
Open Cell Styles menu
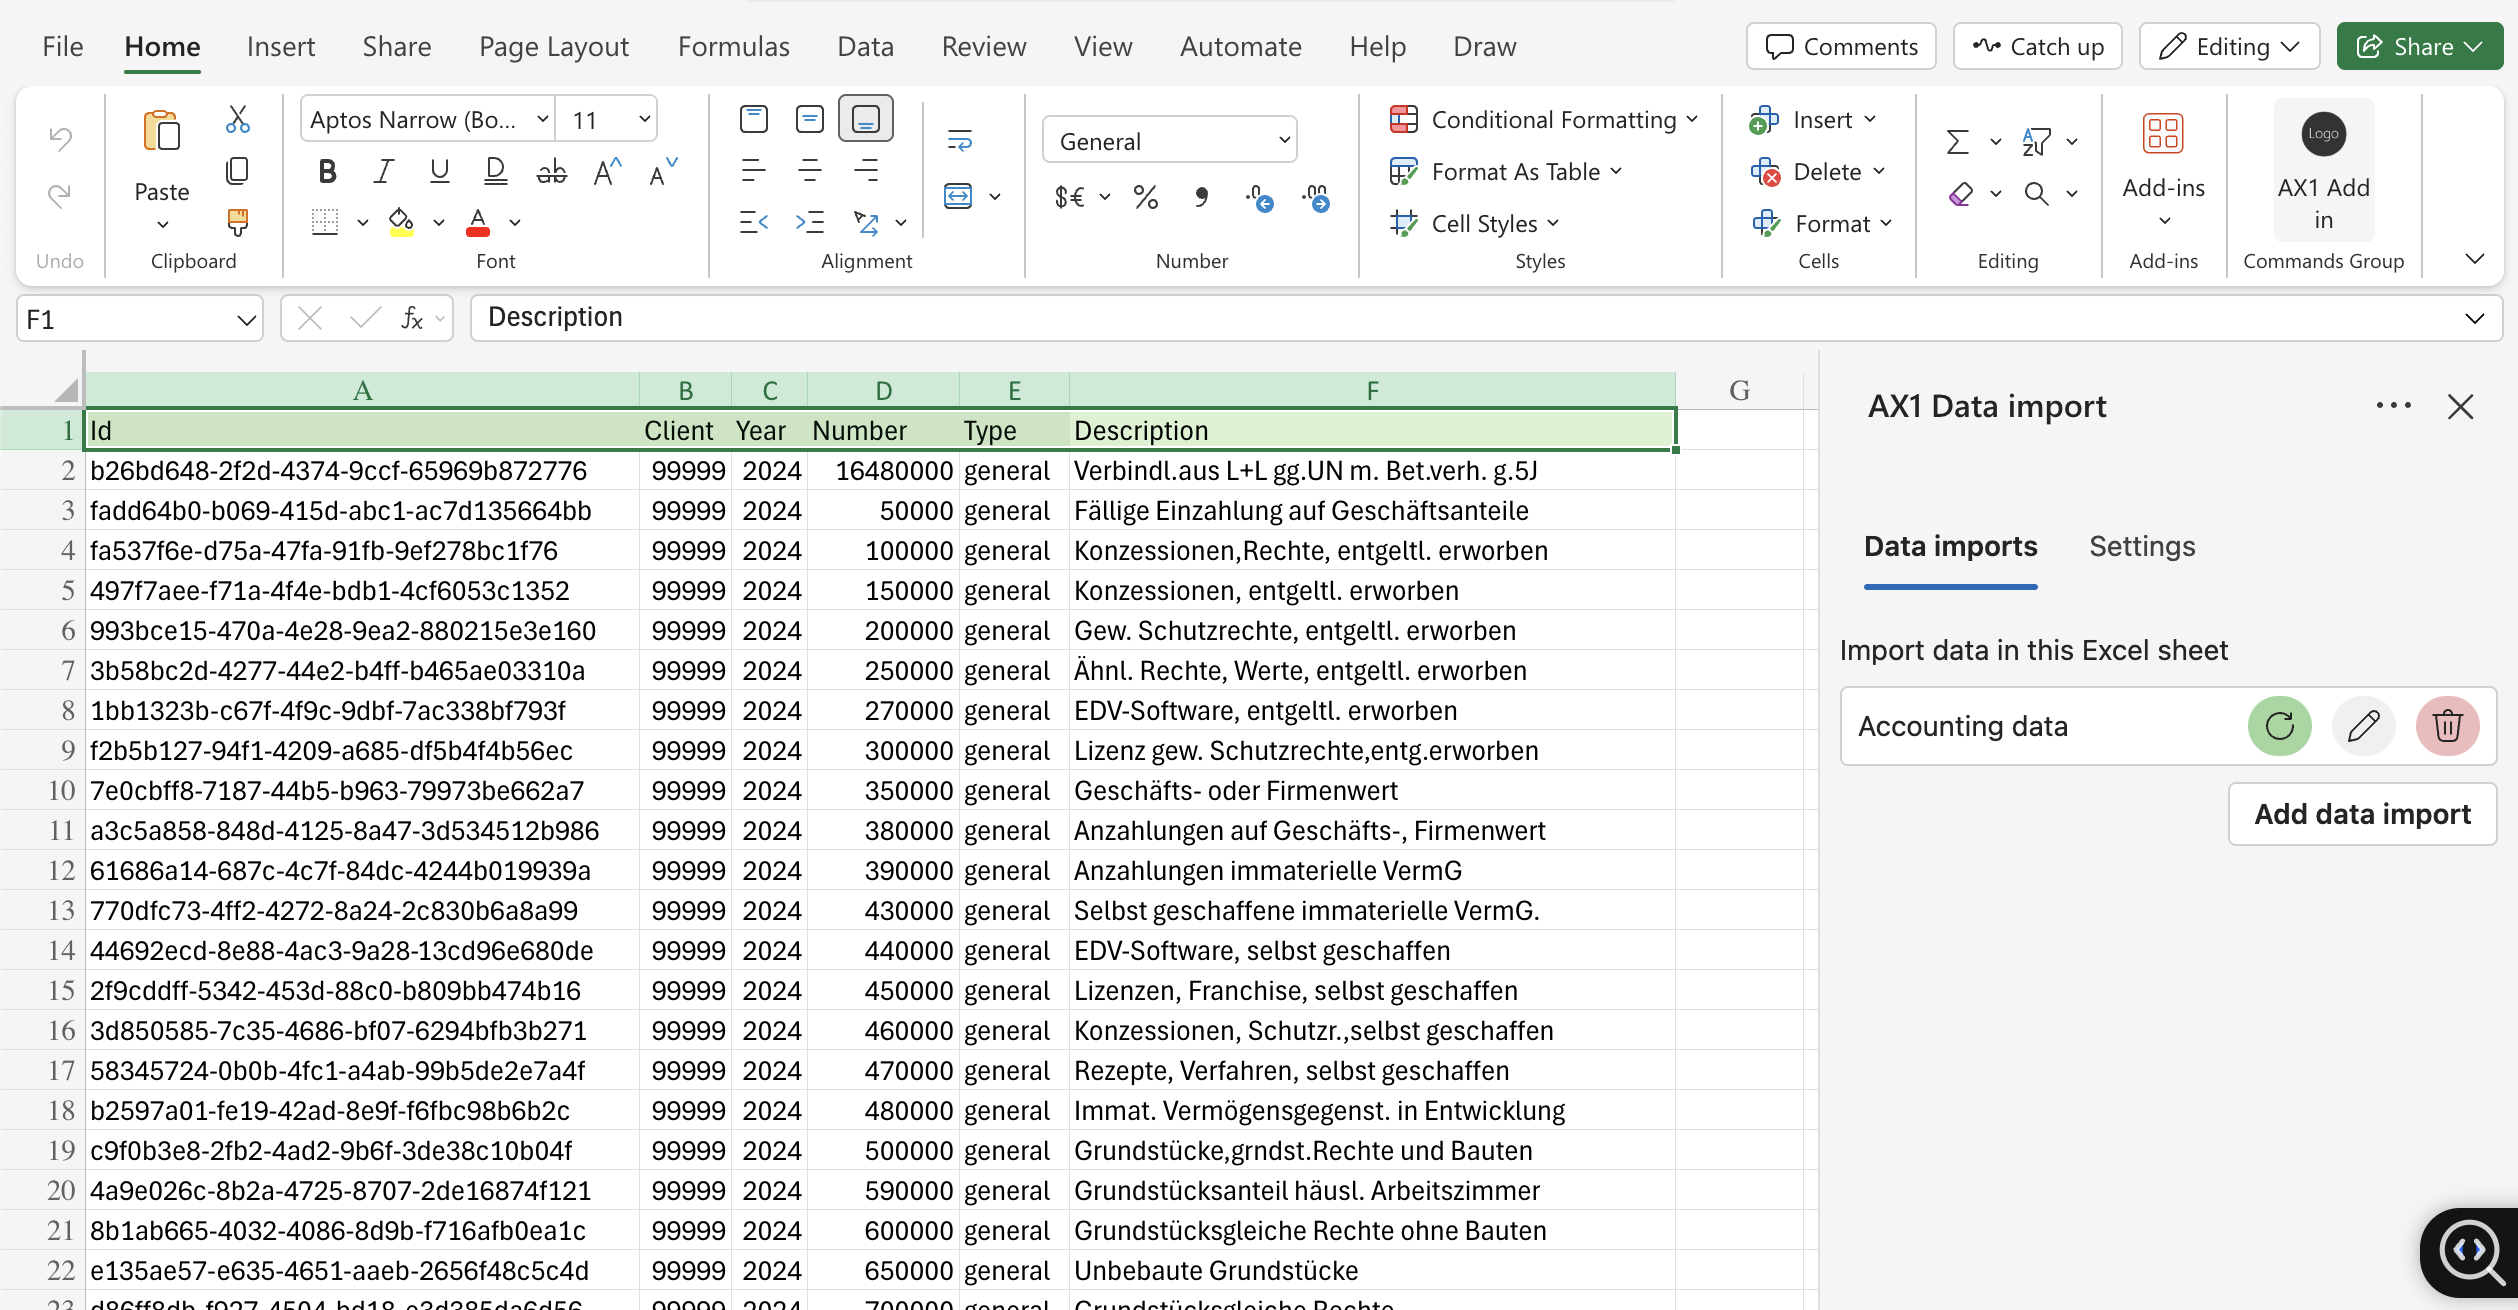point(1475,223)
